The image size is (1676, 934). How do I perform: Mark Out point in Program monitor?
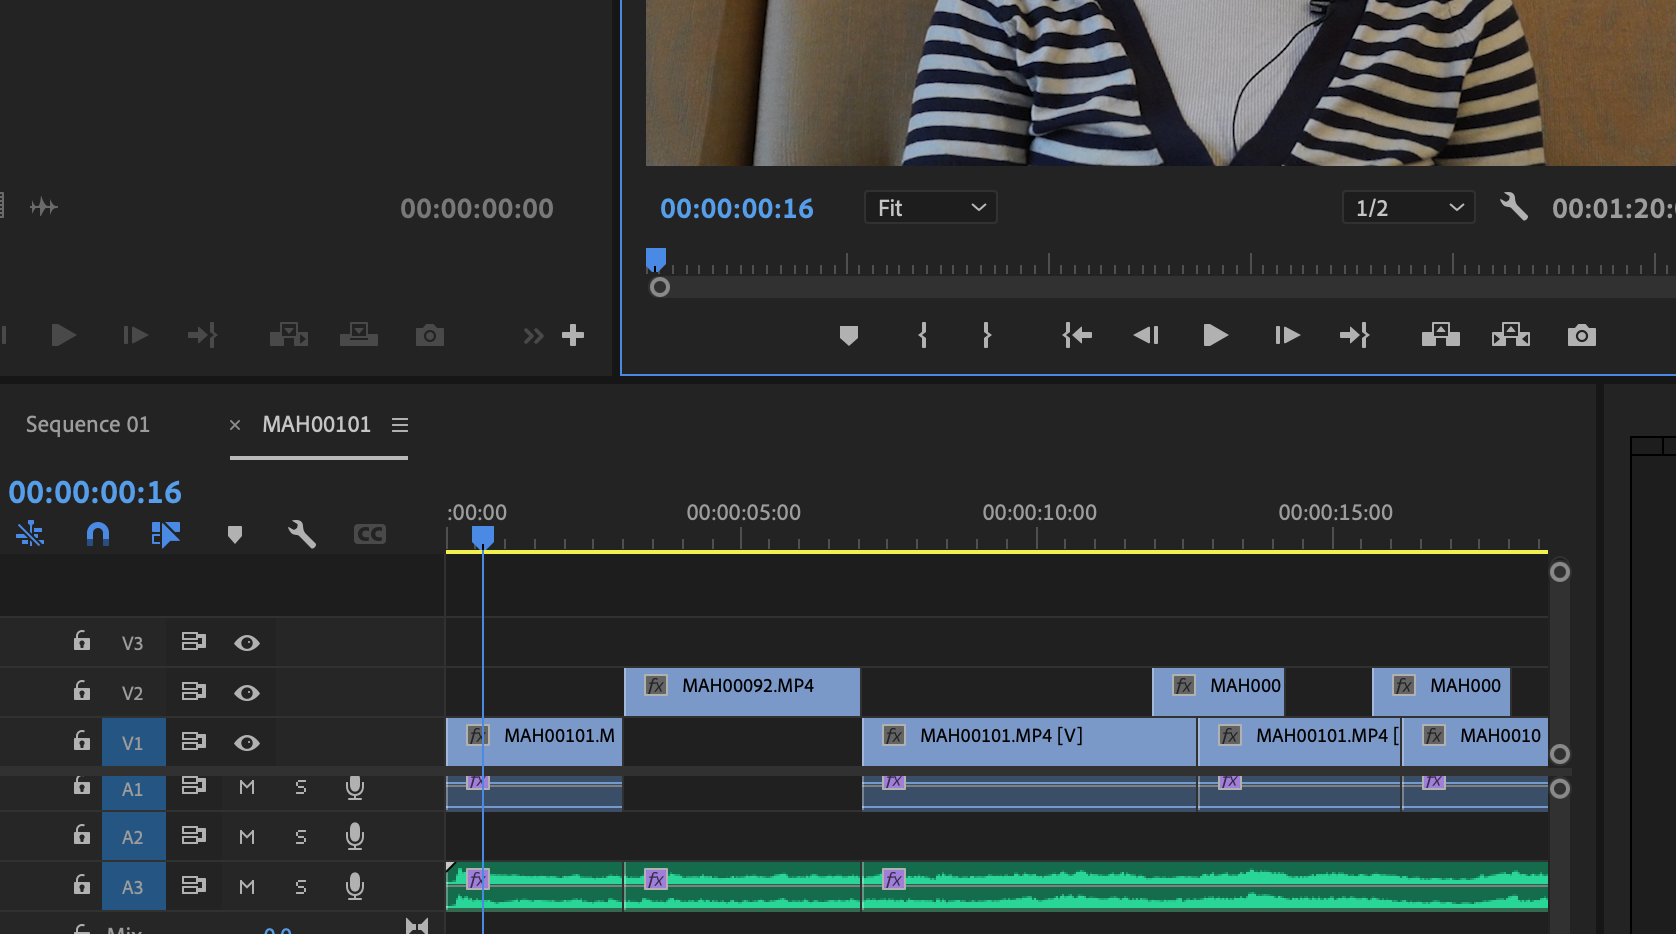tap(986, 335)
